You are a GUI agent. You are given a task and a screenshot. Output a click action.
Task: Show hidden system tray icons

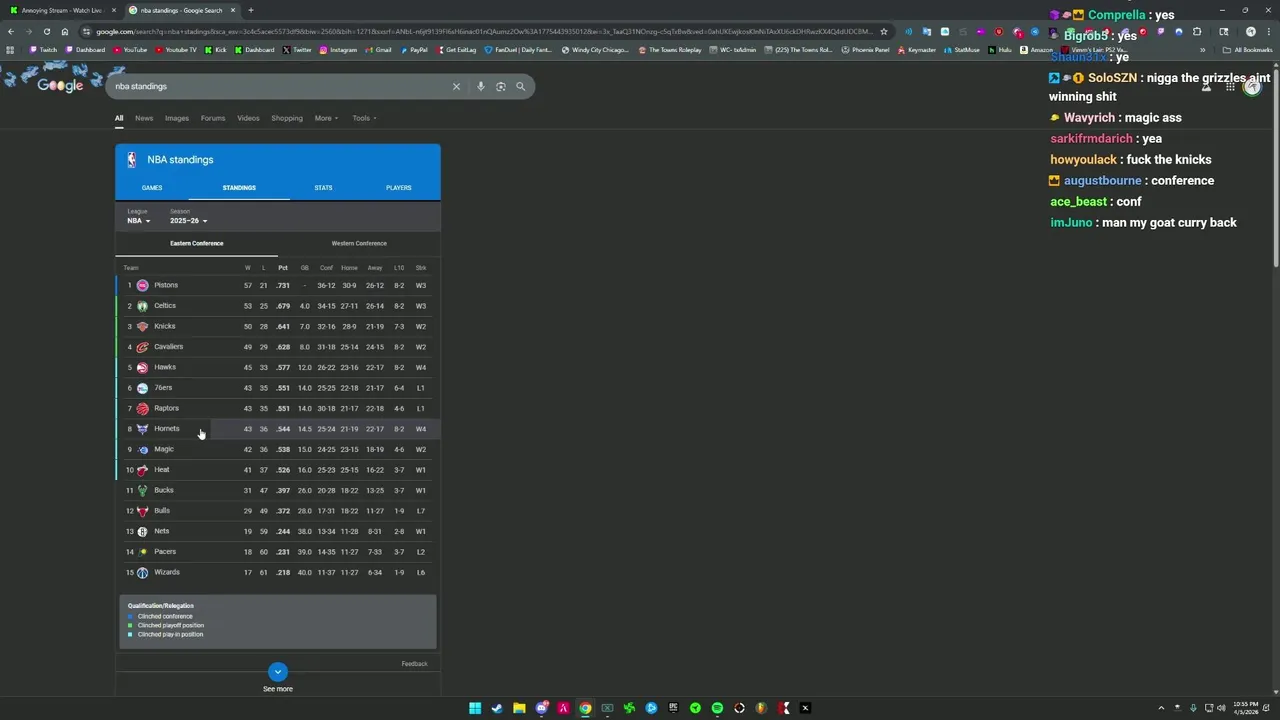1161,708
